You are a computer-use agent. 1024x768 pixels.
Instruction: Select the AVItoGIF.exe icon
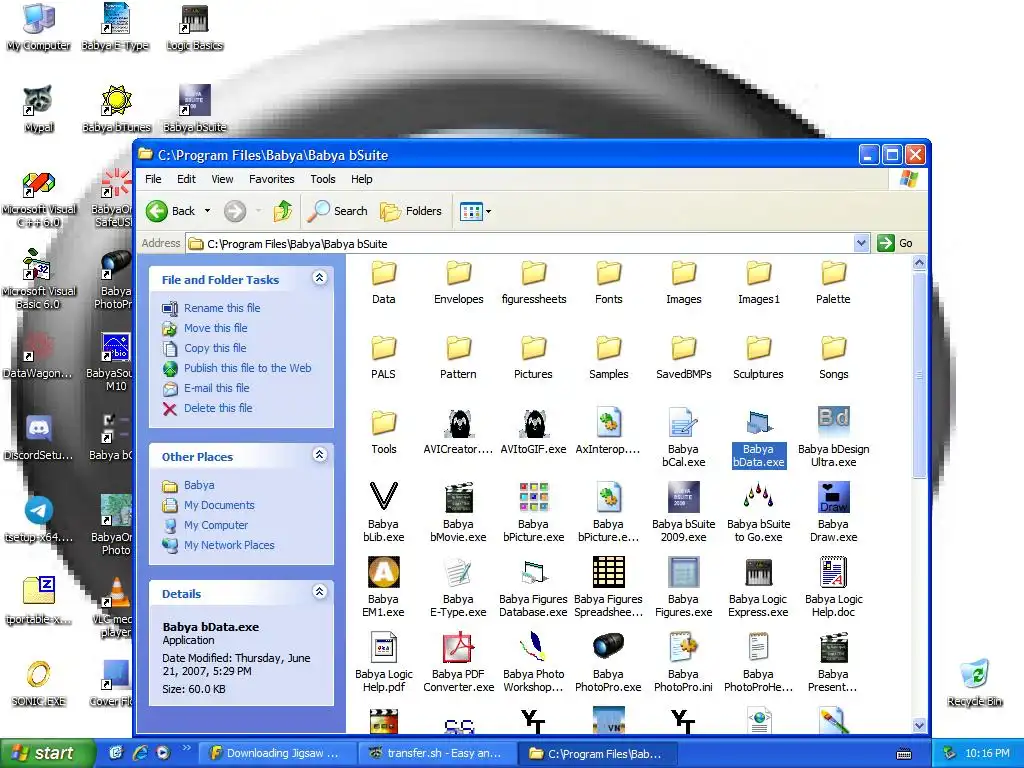coord(534,423)
